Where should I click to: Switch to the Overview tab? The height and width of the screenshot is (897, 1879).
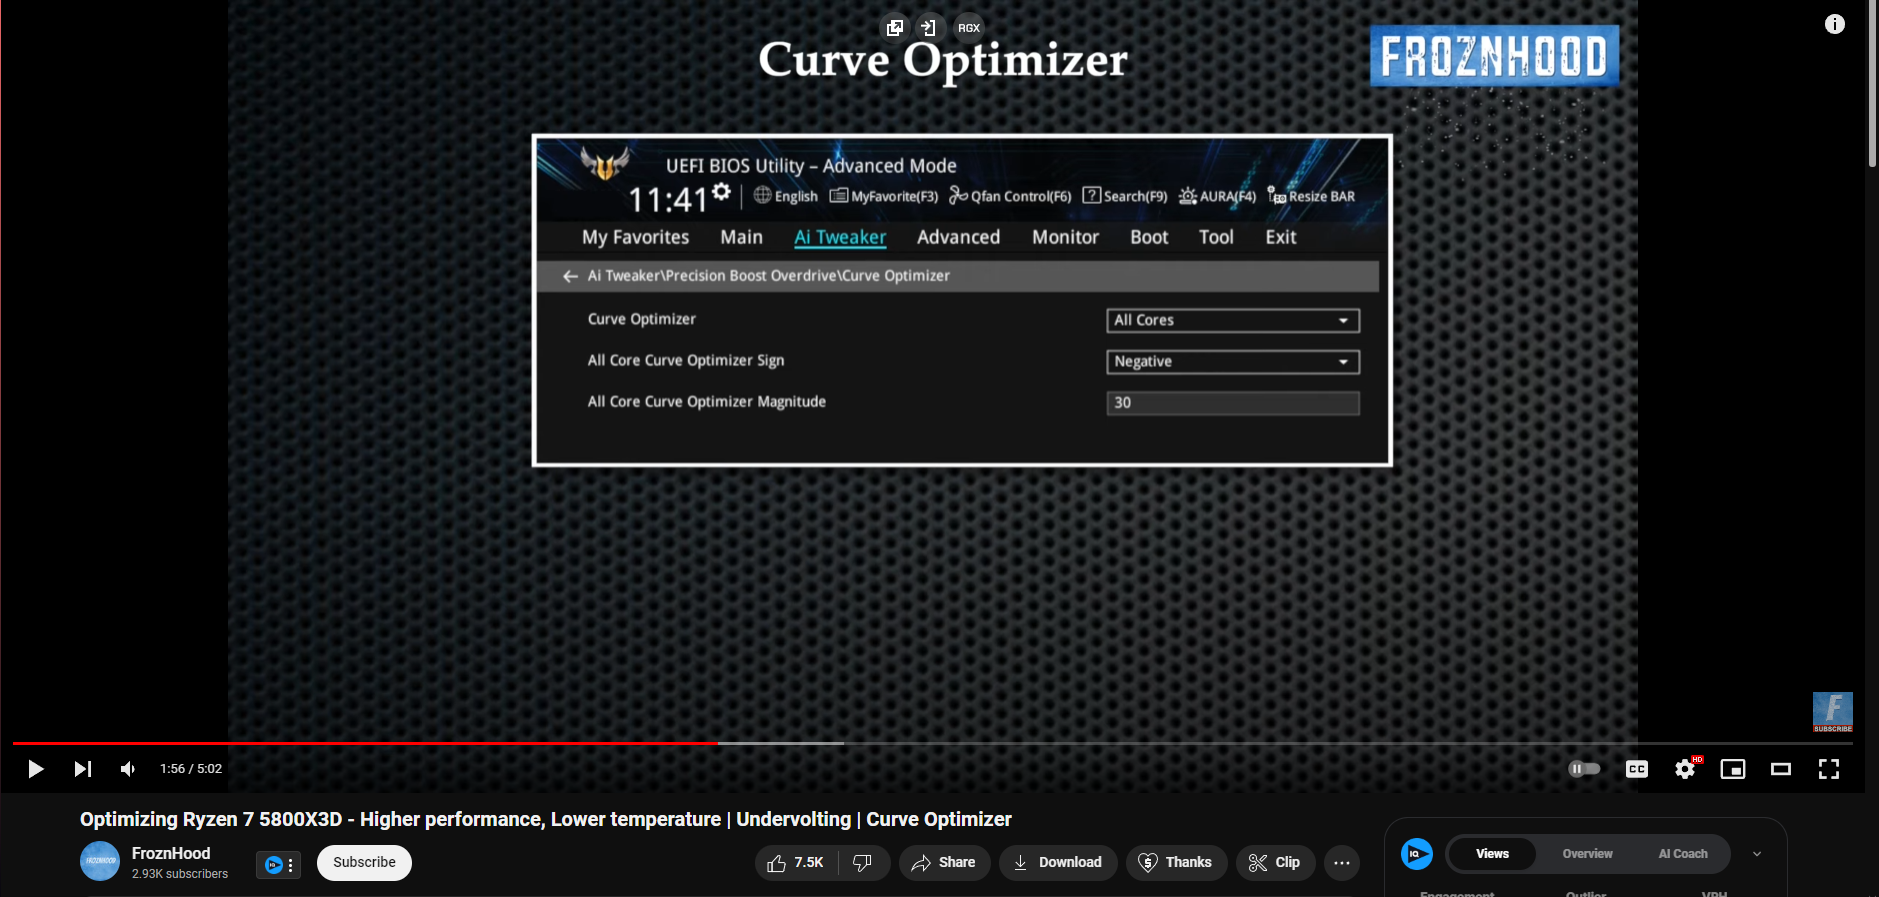pos(1587,854)
